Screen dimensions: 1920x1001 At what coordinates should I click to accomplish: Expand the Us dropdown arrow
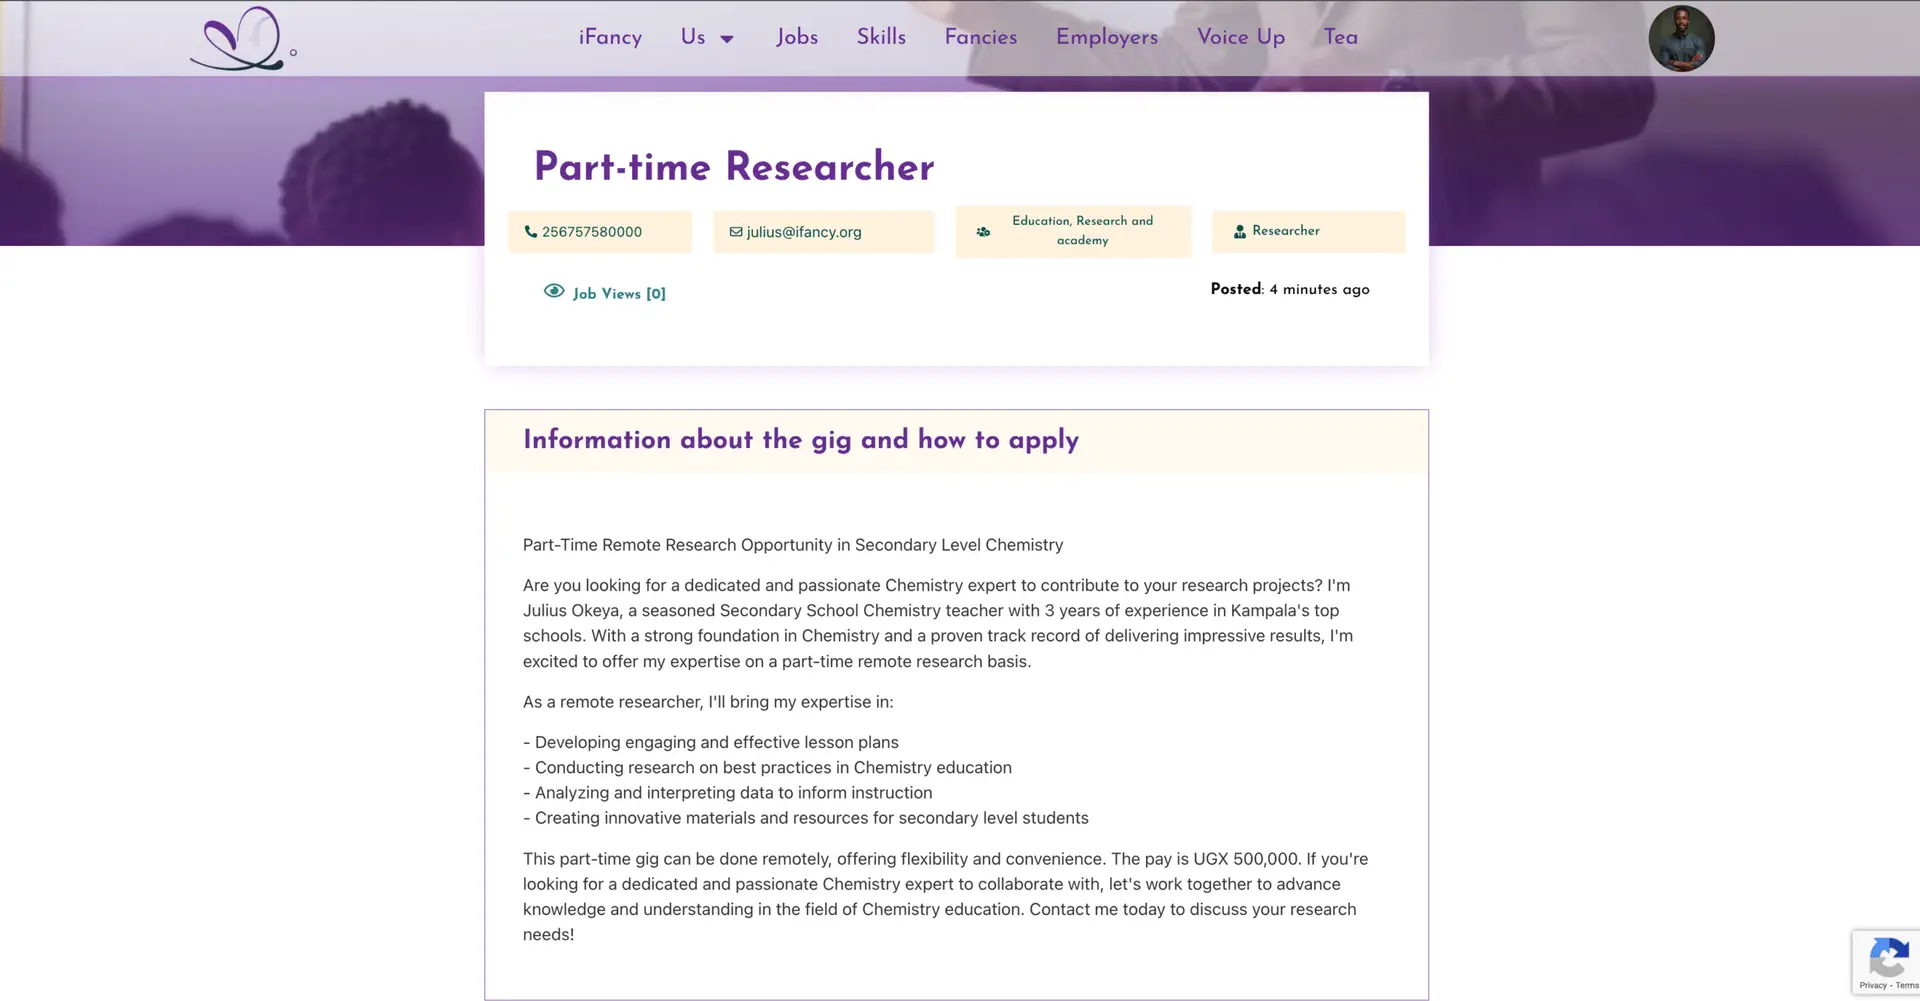(727, 39)
